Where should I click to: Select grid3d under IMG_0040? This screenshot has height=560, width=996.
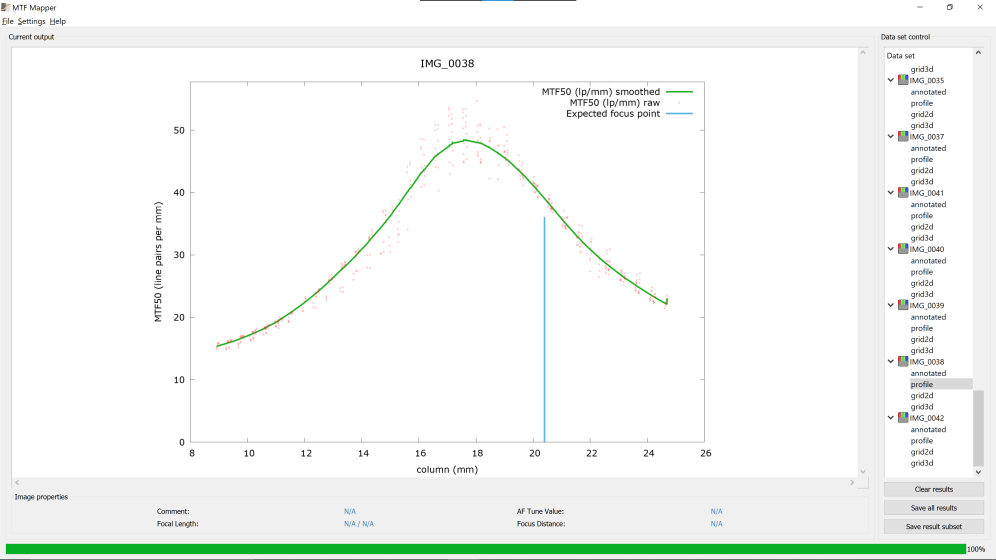[922, 295]
